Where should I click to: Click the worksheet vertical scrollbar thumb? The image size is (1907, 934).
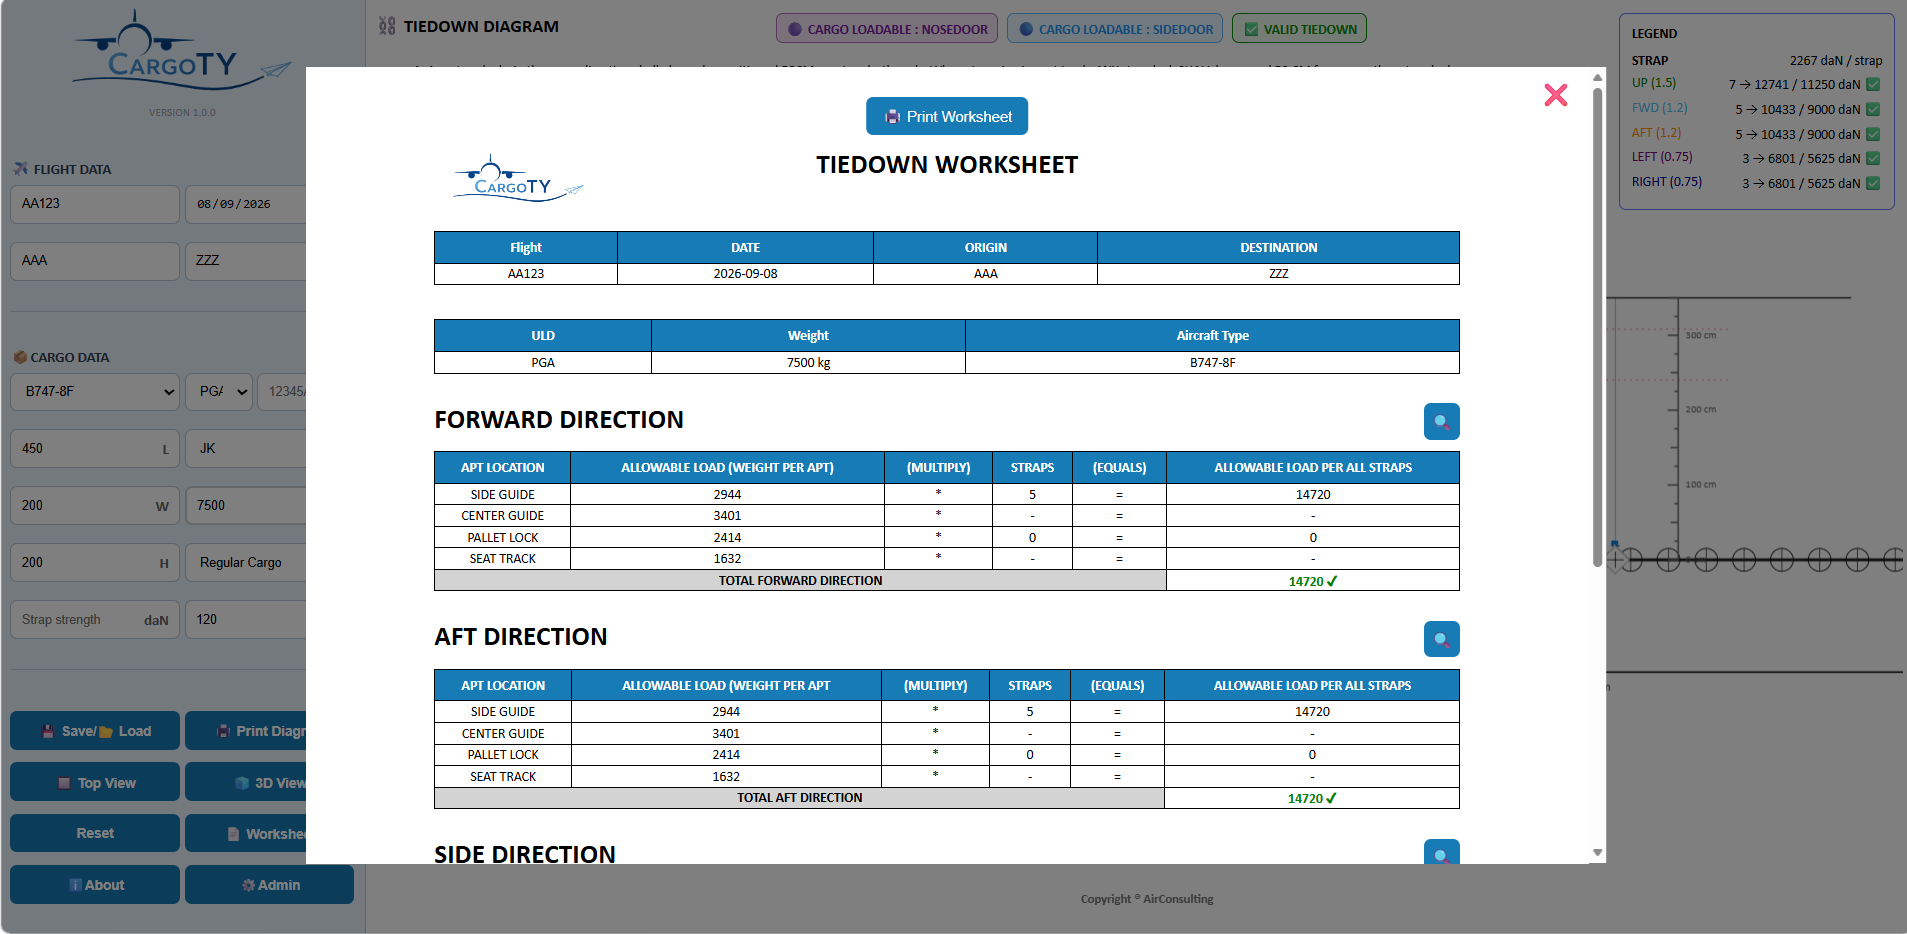click(1597, 328)
